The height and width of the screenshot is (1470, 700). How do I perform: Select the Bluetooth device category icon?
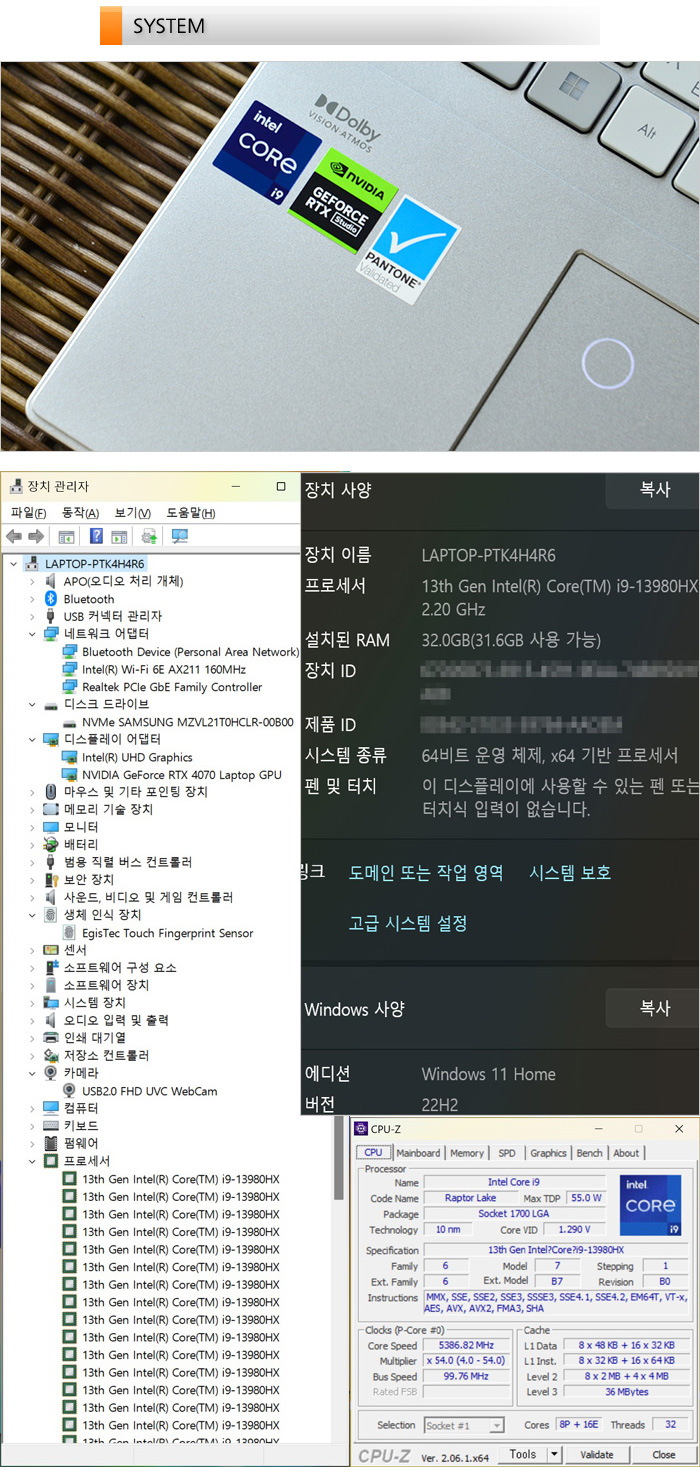(x=51, y=599)
